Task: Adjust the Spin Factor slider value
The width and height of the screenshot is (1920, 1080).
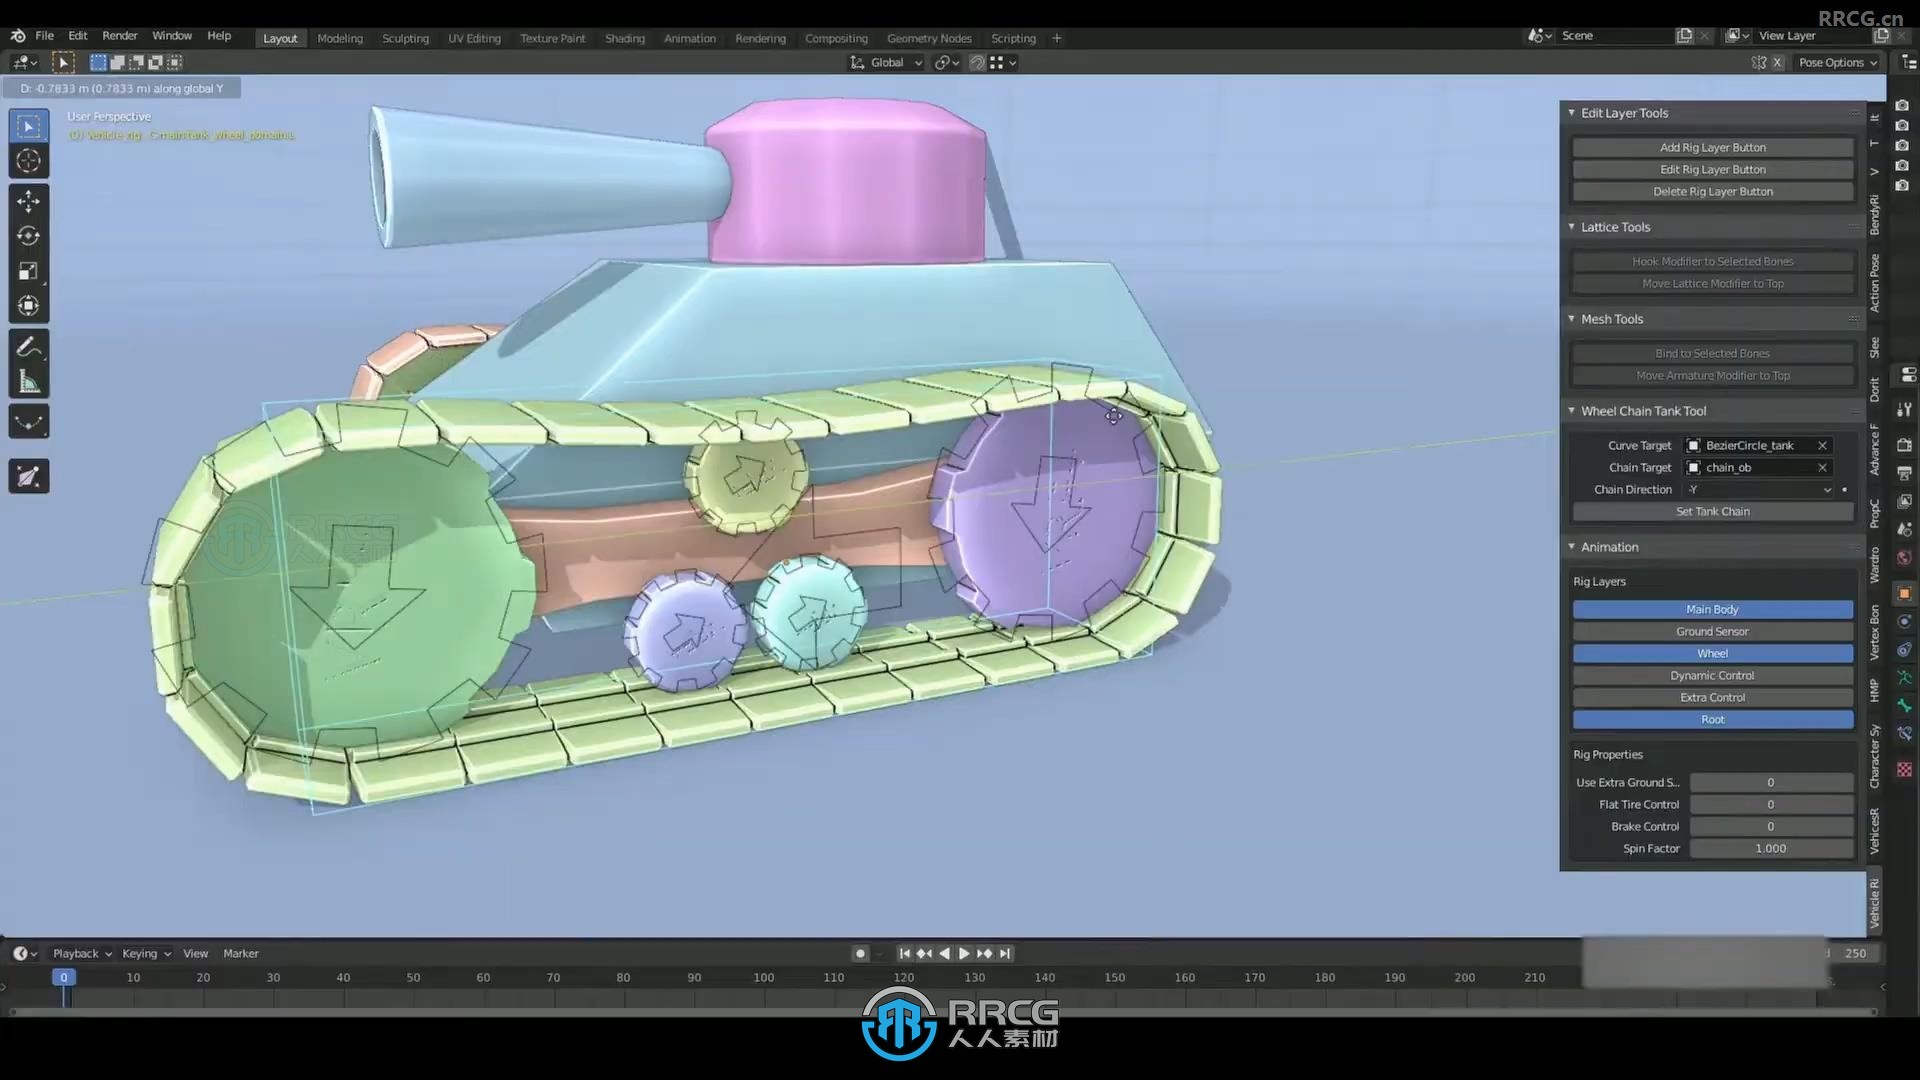Action: click(1771, 848)
